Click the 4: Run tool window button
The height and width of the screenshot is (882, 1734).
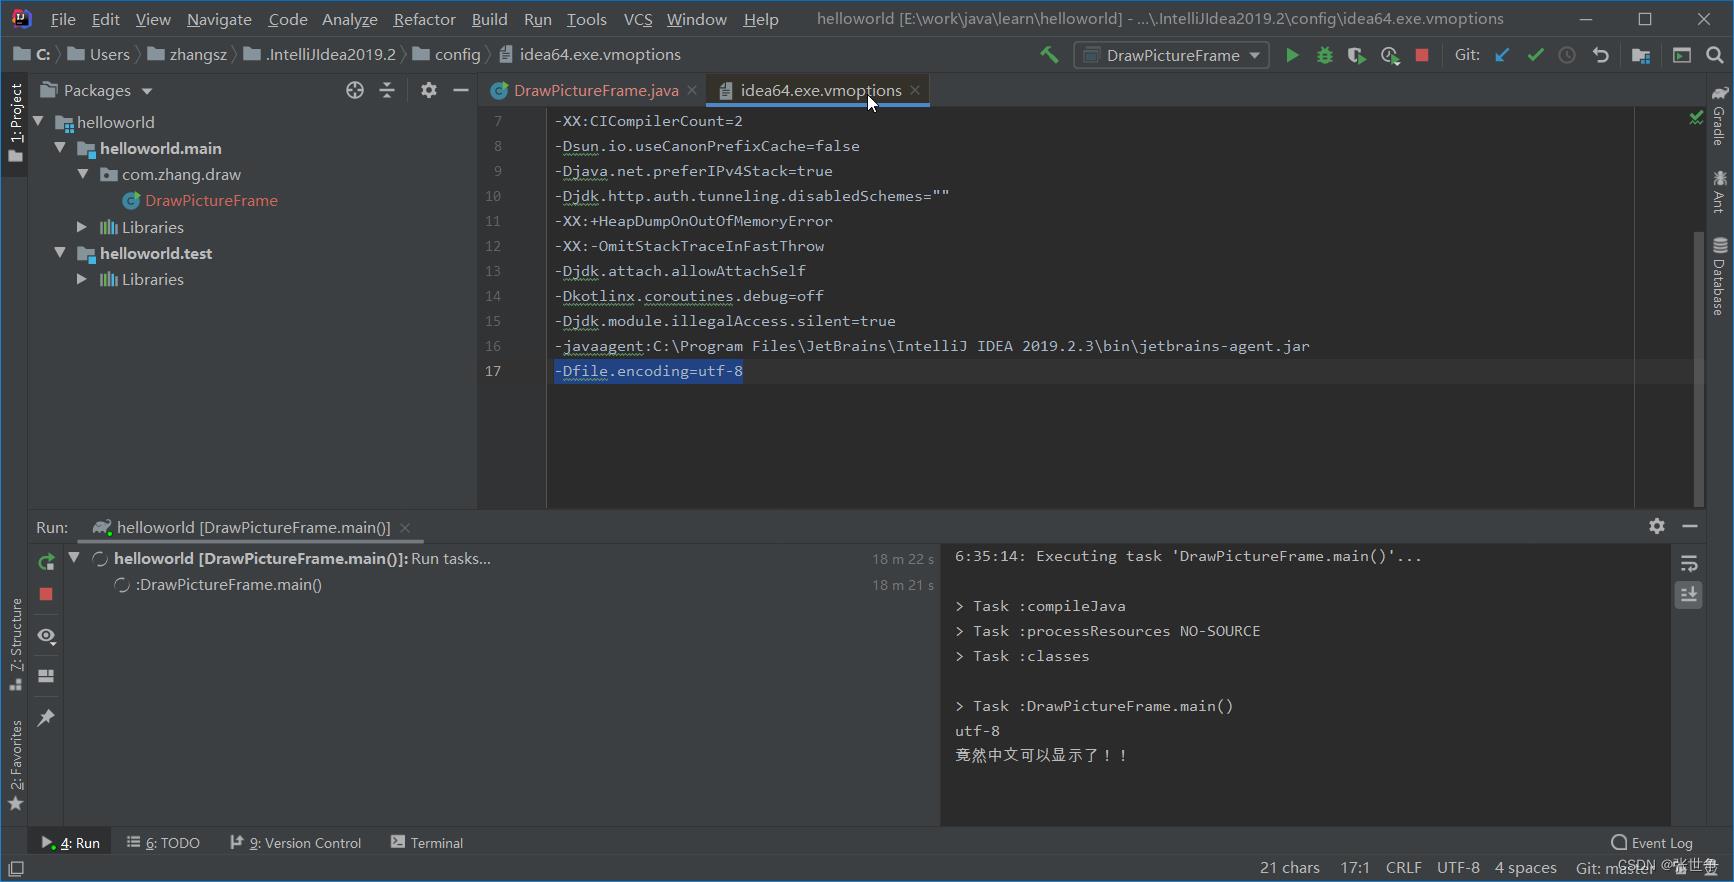70,843
